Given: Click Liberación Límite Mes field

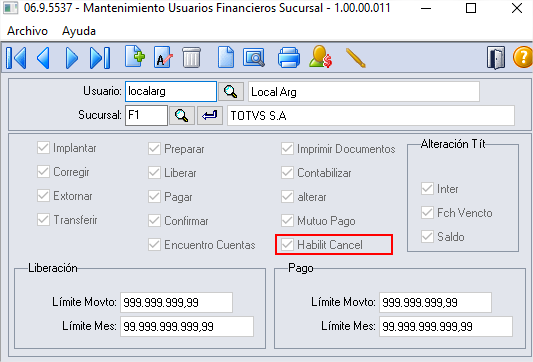Looking at the screenshot, I should coord(187,326).
